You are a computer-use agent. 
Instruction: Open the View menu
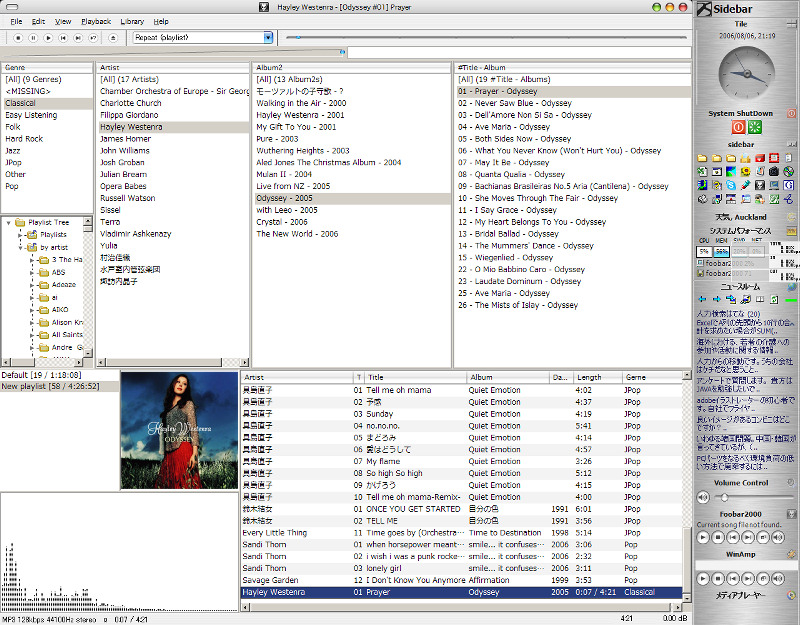coord(63,21)
